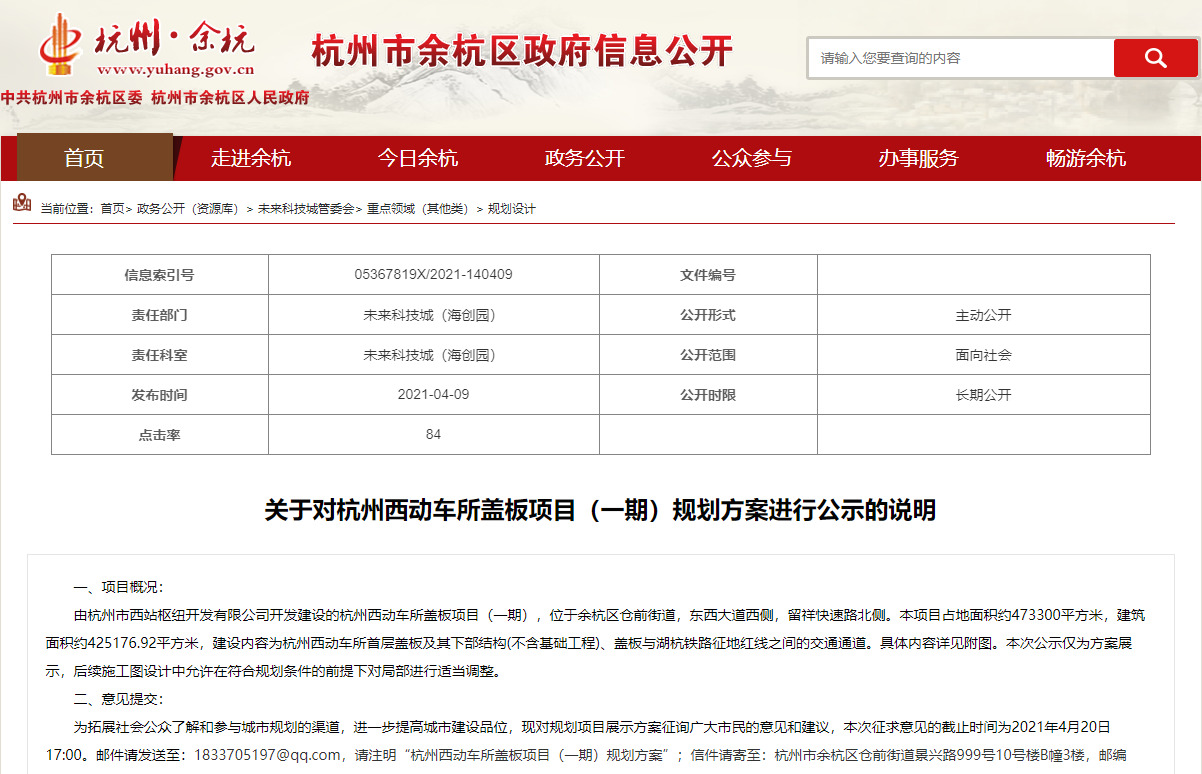The height and width of the screenshot is (774, 1202).
Task: Click the Hangzhou Yuhang site logo
Action: [147, 45]
